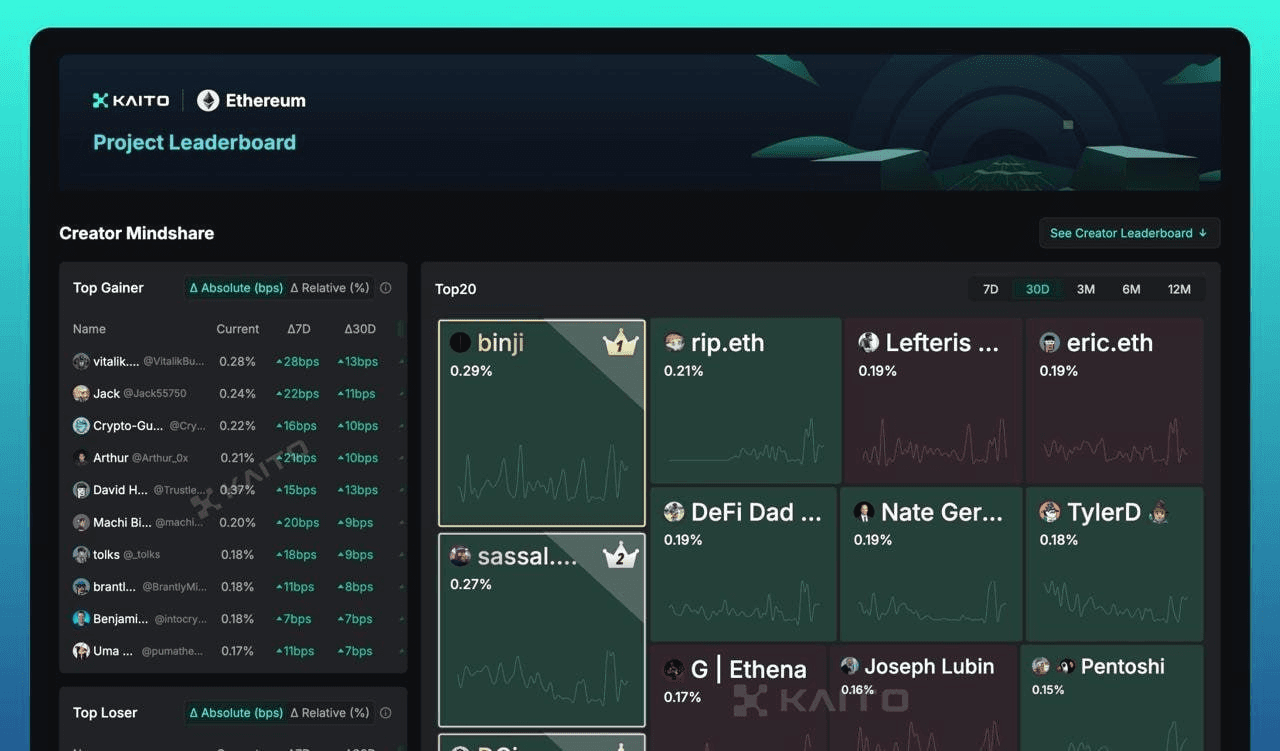Image resolution: width=1280 pixels, height=751 pixels.
Task: Click the Kaito logo in the header
Action: [131, 100]
